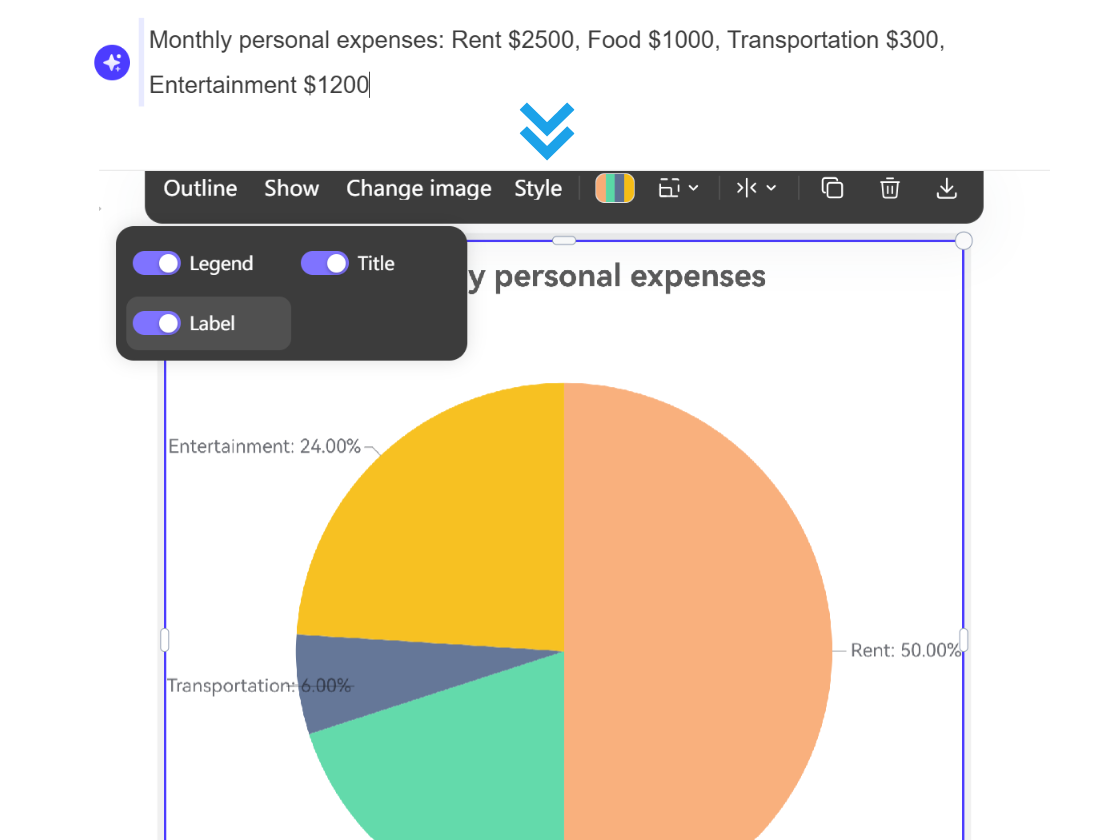Click the orange Rent pie slice

click(700, 600)
